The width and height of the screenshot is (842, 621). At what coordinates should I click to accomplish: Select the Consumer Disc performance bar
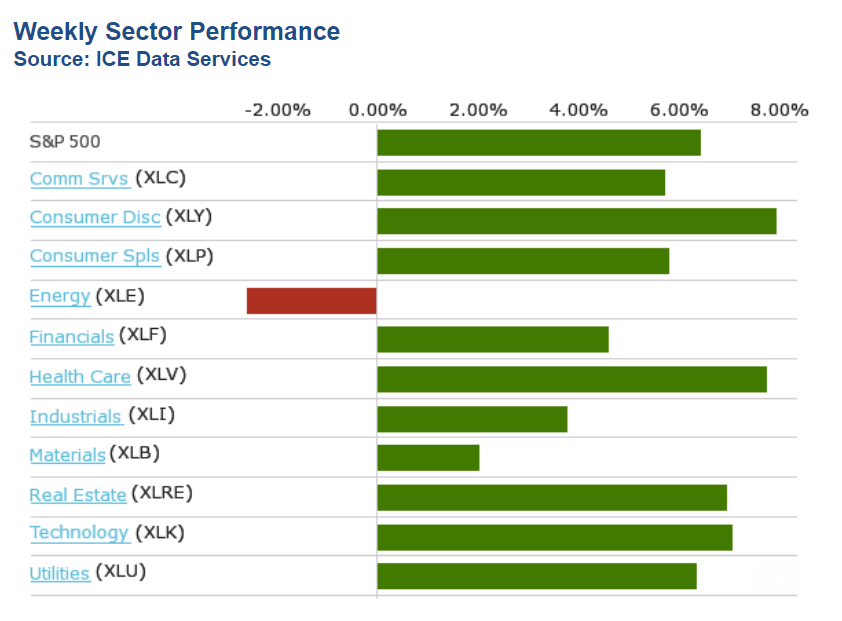(576, 221)
